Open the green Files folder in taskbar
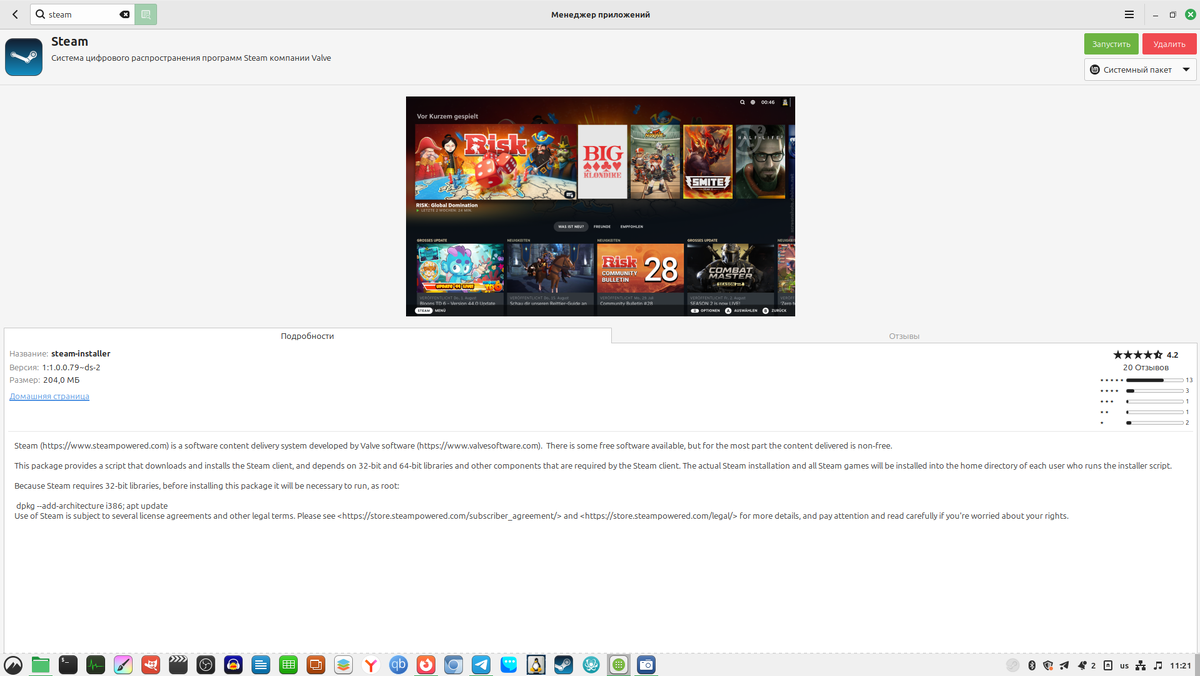The image size is (1200, 676). click(40, 664)
